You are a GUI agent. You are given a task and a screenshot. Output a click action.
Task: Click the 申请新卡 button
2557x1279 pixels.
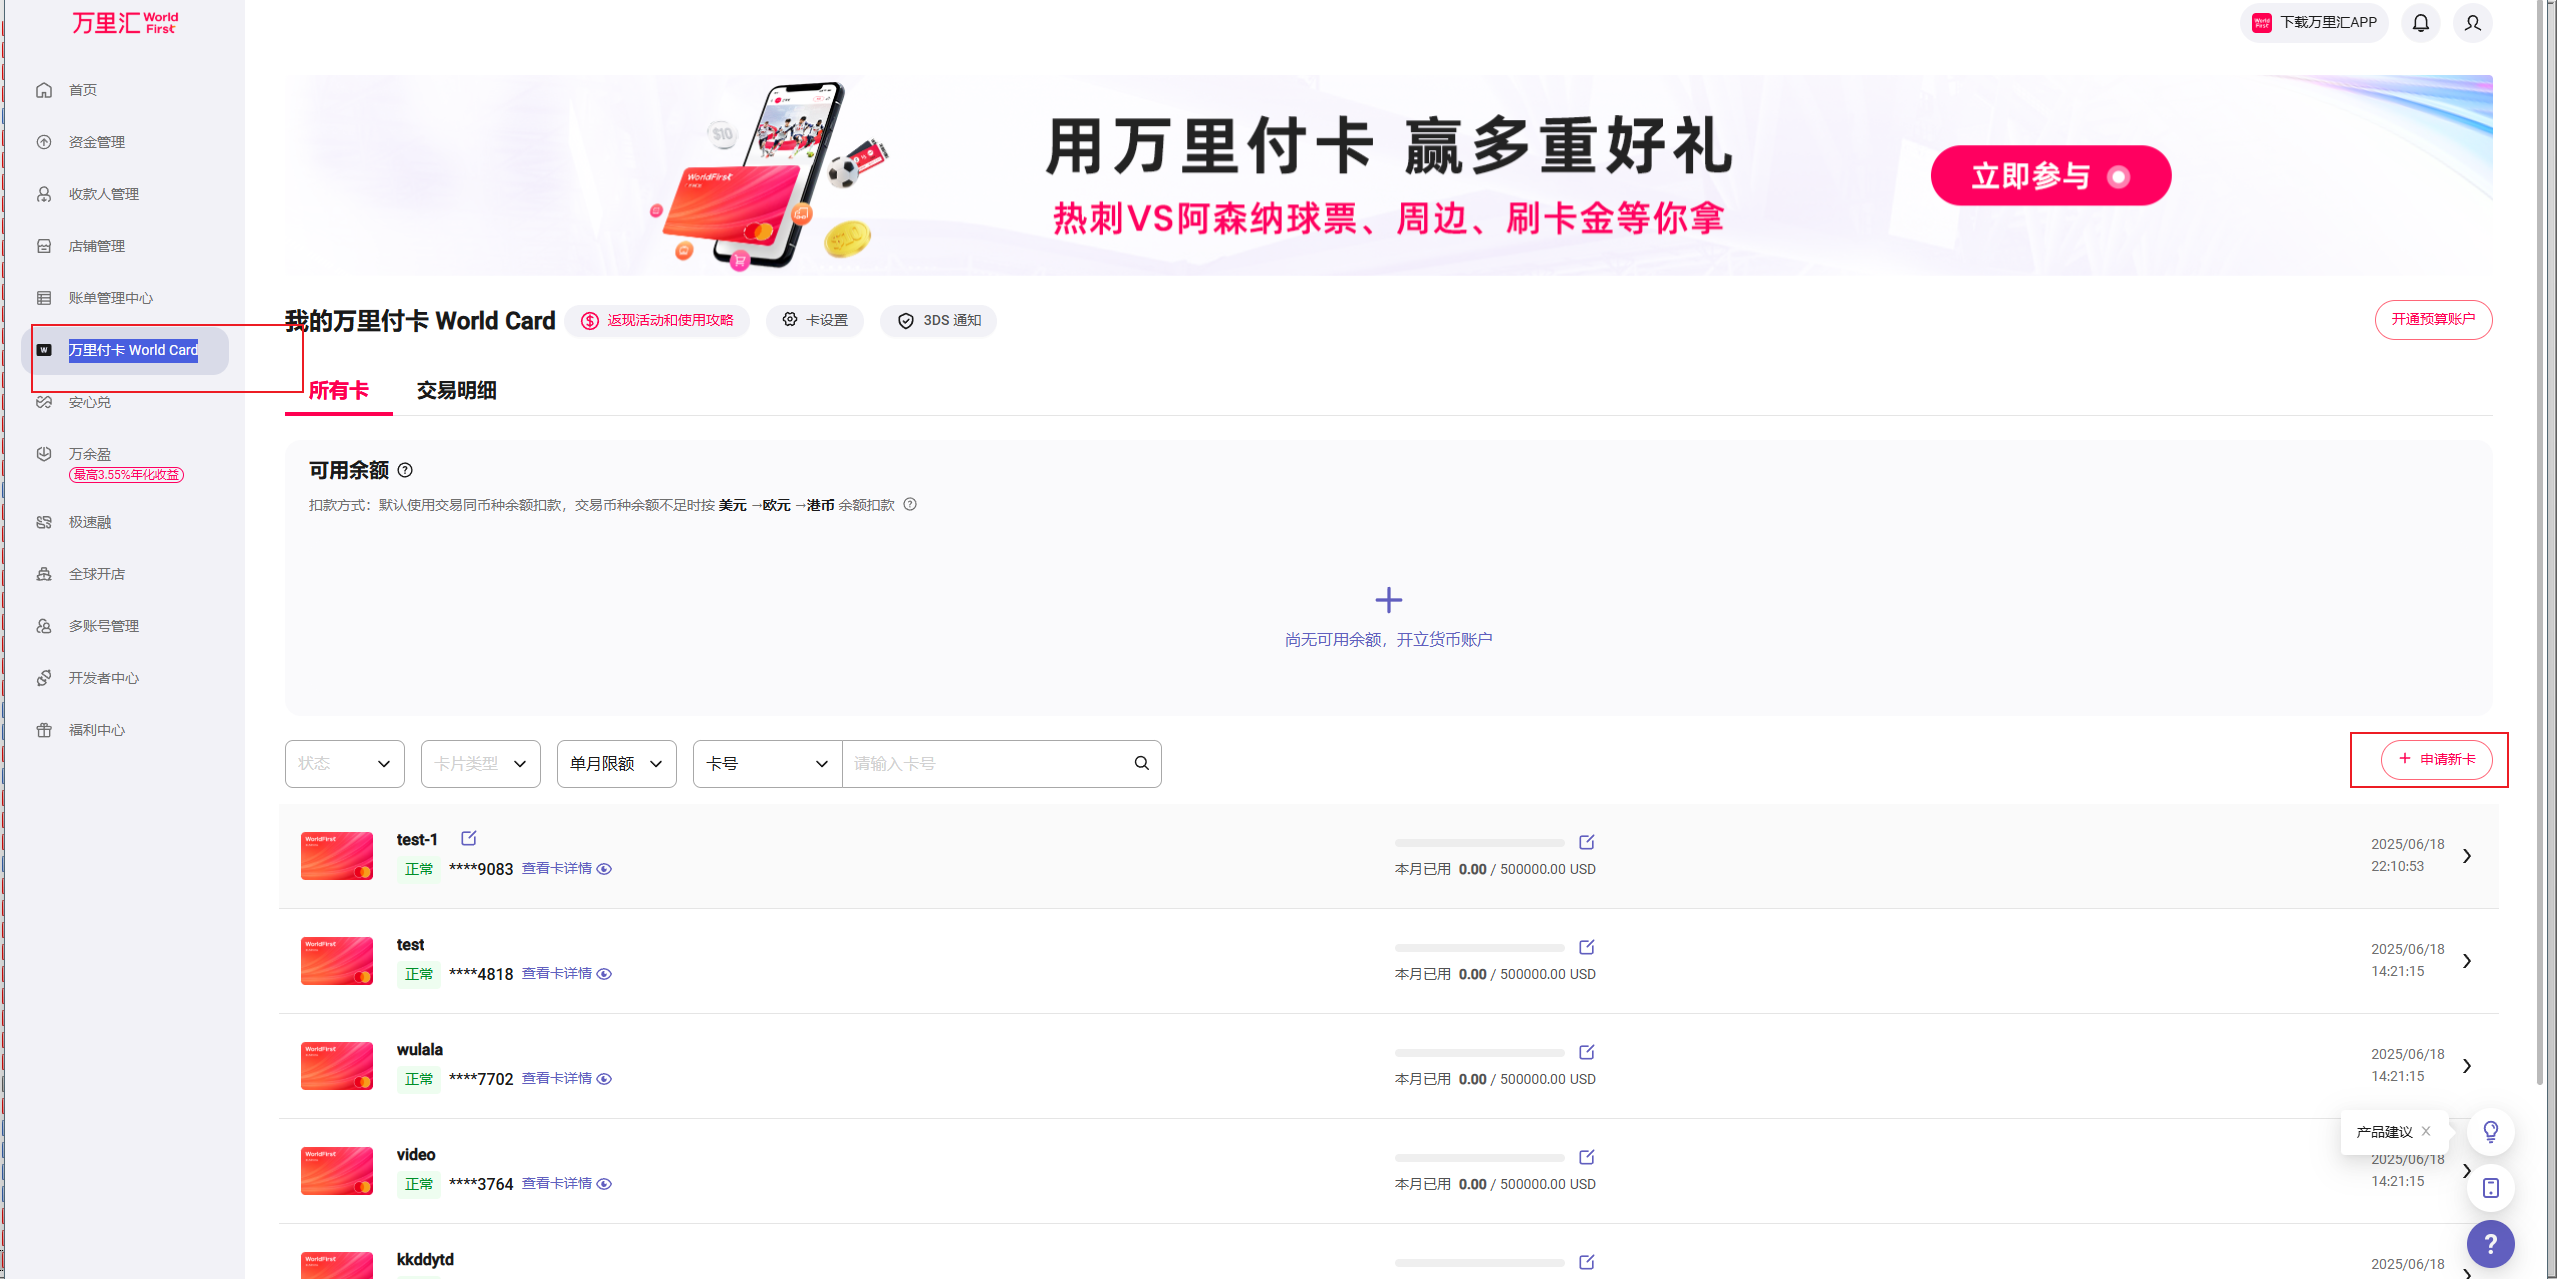coord(2436,760)
